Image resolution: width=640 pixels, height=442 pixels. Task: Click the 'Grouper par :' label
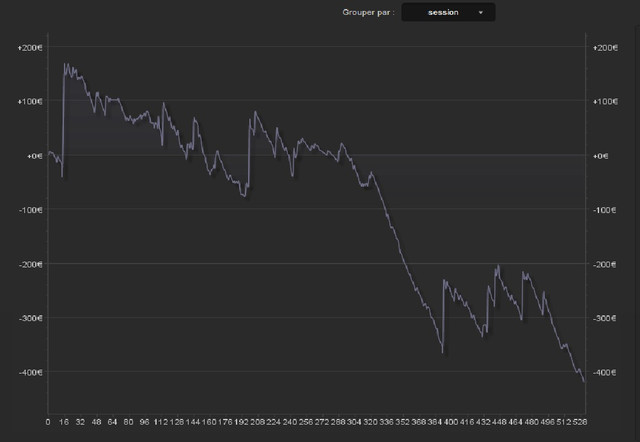point(369,12)
